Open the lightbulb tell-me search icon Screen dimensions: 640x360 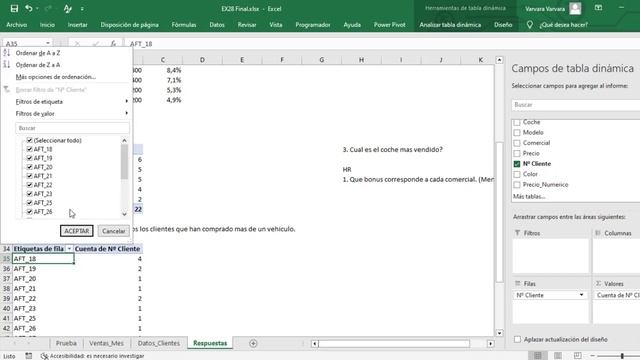click(529, 25)
